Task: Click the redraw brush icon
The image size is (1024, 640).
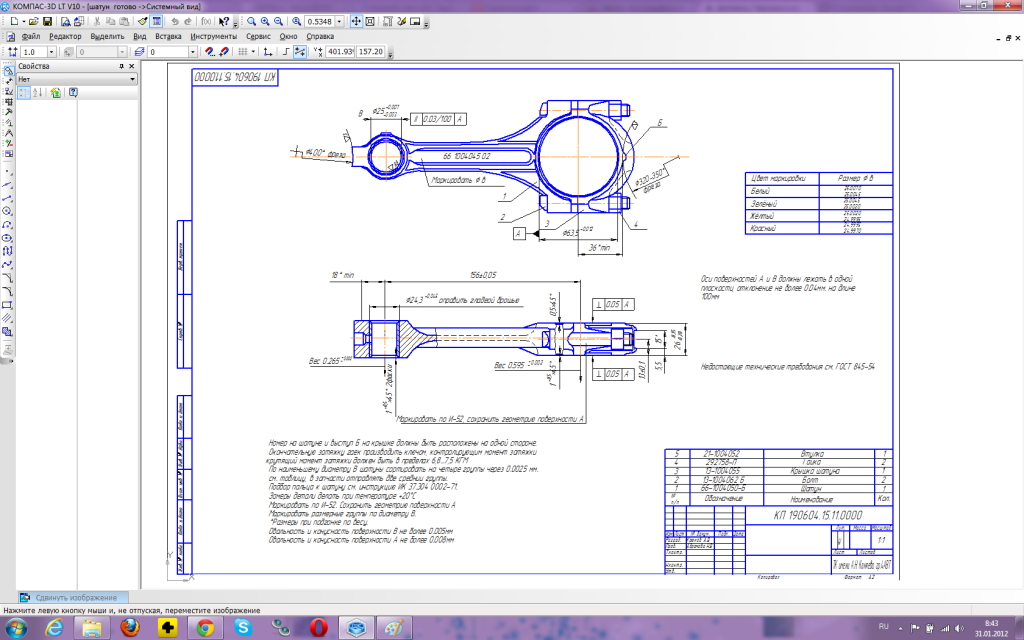Action: point(401,22)
